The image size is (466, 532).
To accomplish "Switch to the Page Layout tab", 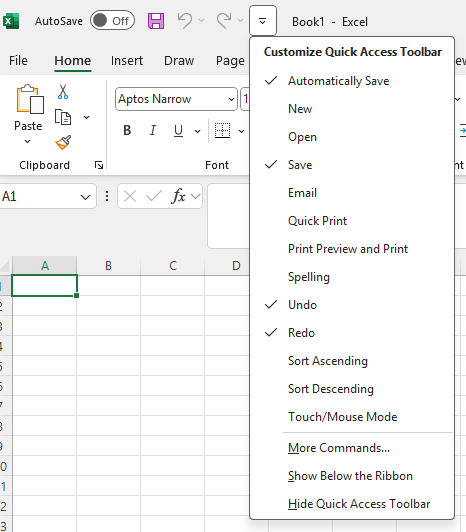I will tap(230, 61).
